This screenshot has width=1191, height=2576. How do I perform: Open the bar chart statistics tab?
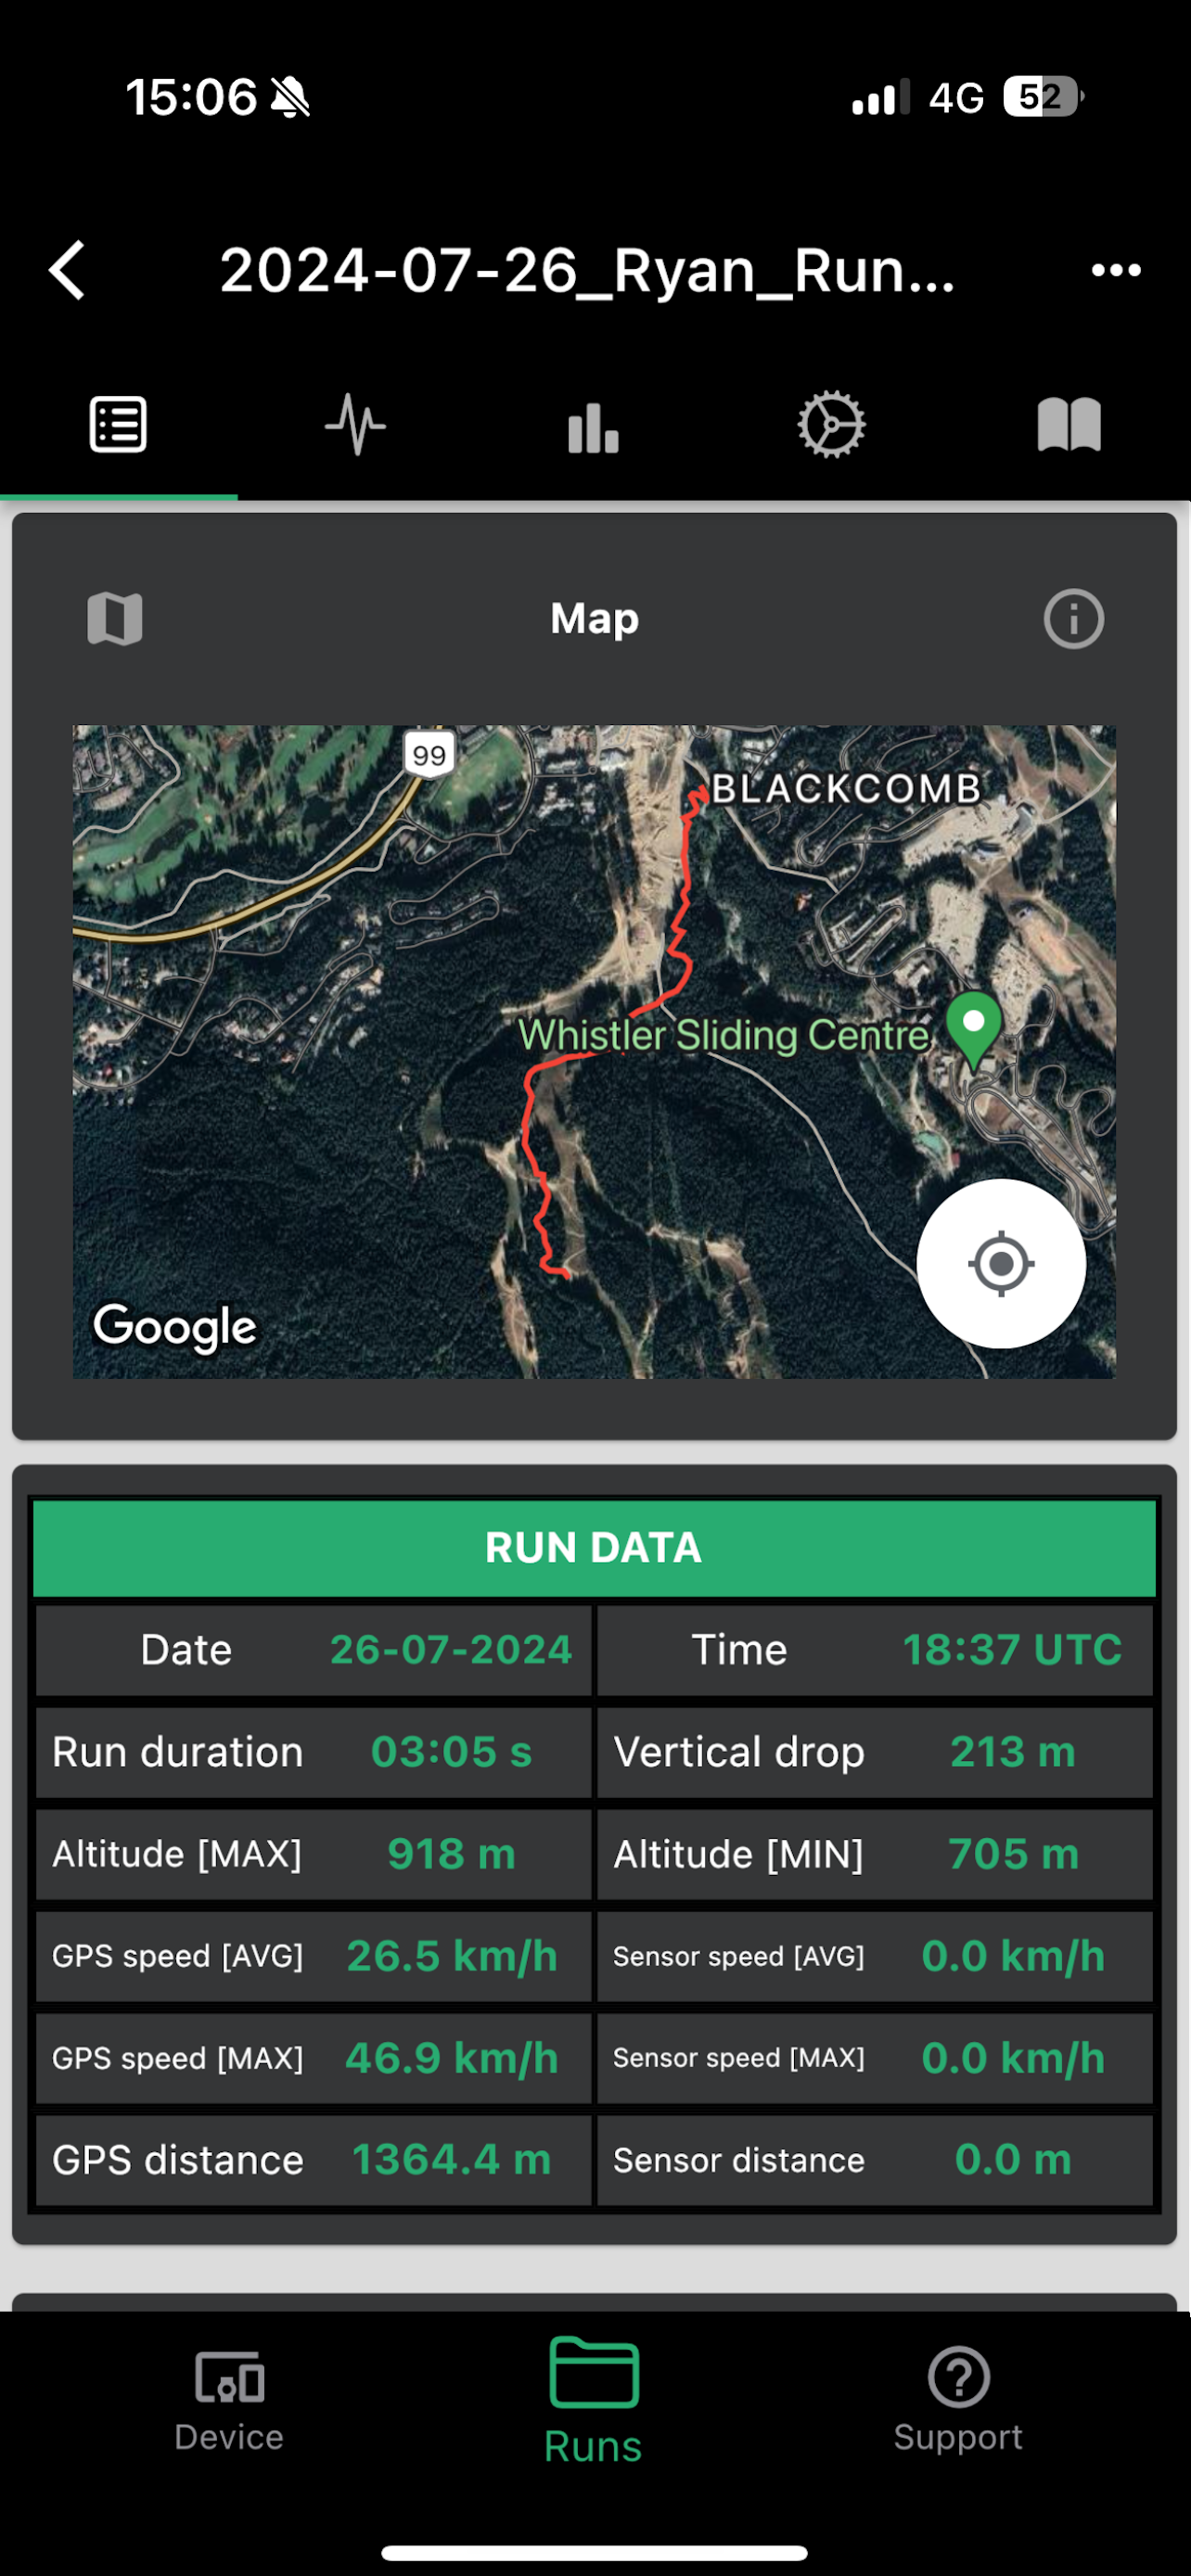[x=594, y=427]
